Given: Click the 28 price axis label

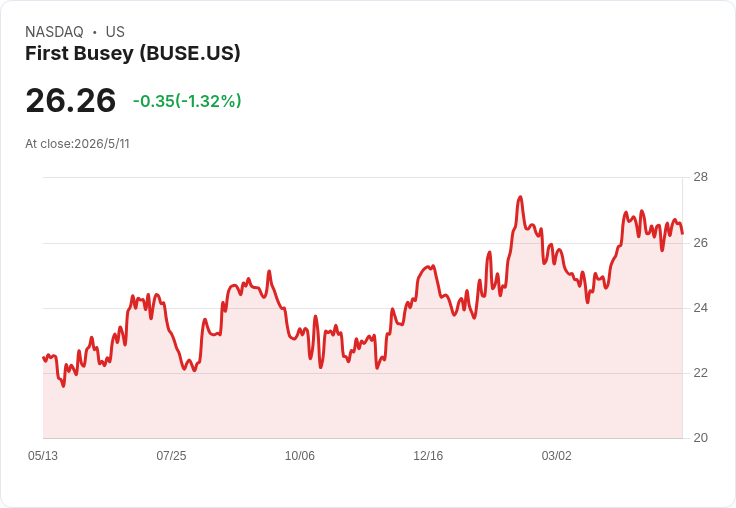Looking at the screenshot, I should point(701,177).
